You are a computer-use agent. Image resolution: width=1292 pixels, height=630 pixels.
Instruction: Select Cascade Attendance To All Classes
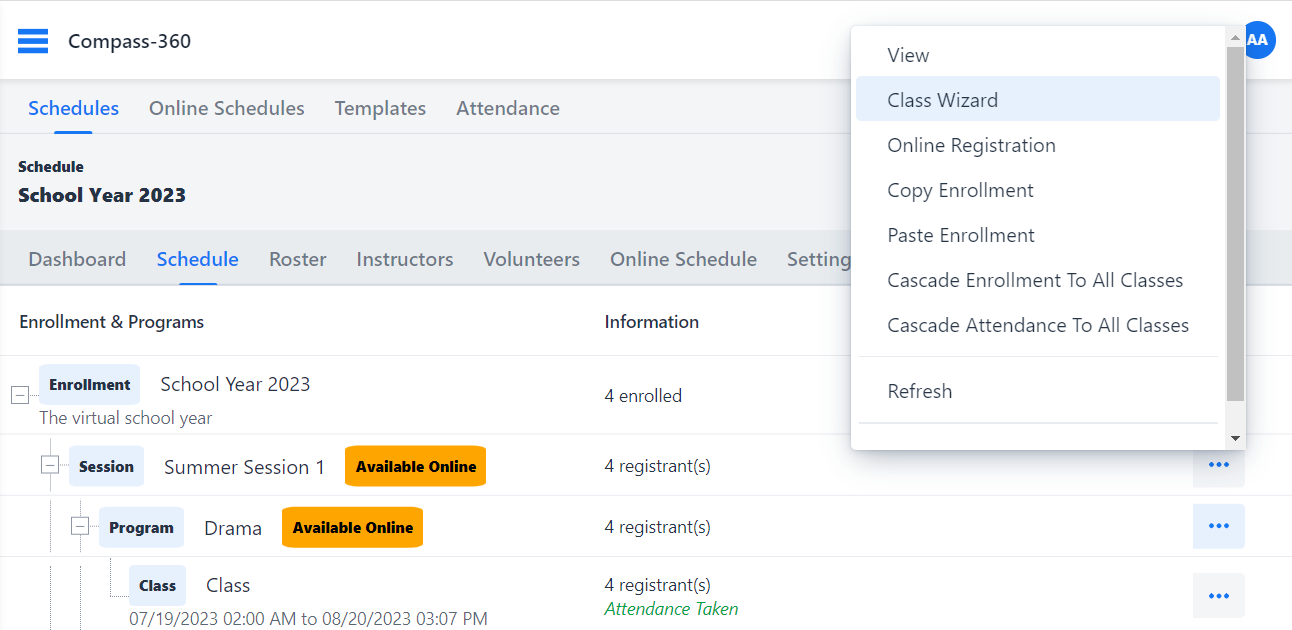pos(1038,325)
